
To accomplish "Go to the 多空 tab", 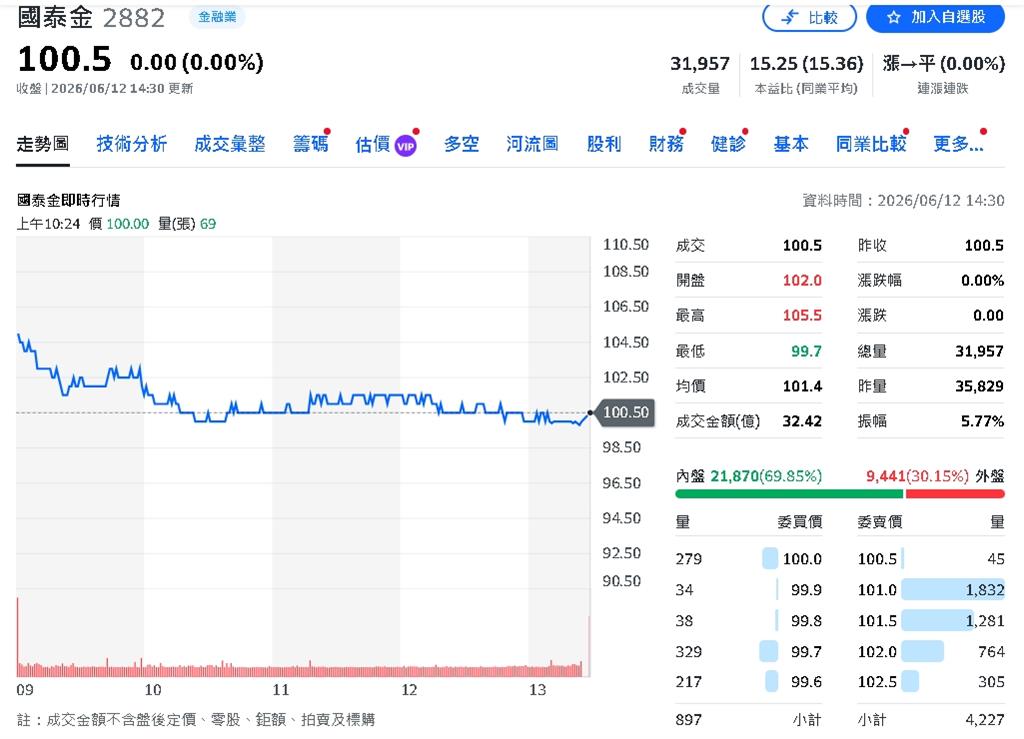I will click(462, 144).
